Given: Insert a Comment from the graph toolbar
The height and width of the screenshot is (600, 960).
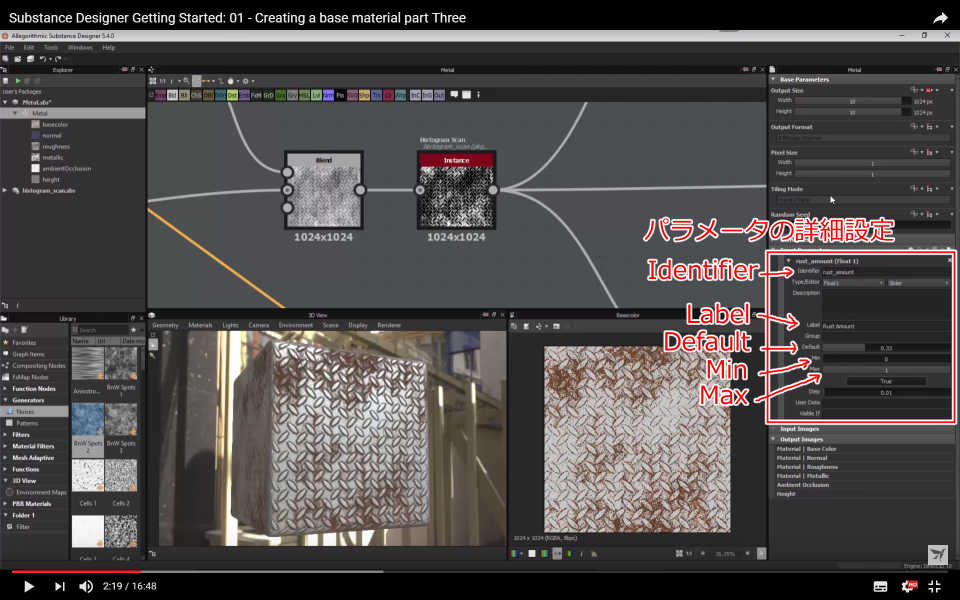Looking at the screenshot, I should coord(454,95).
